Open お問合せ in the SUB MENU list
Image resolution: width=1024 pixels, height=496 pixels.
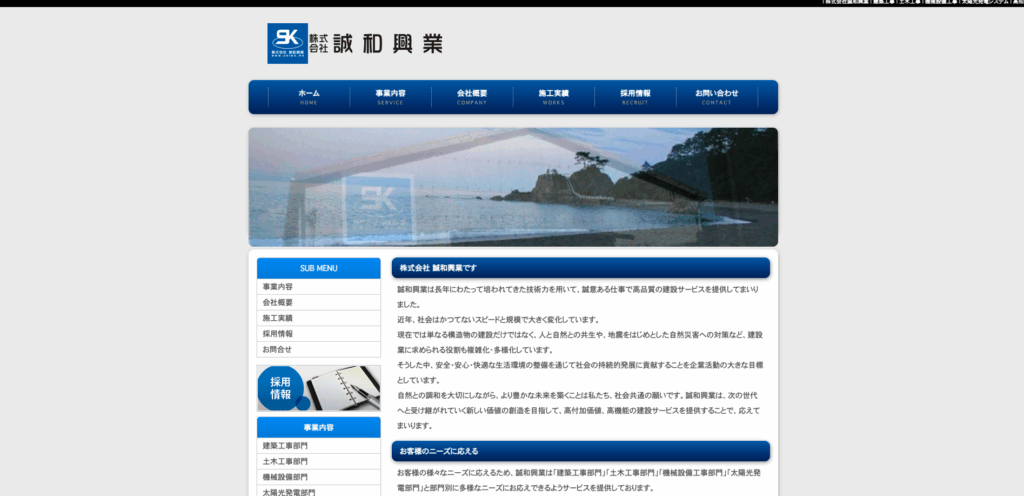[319, 349]
